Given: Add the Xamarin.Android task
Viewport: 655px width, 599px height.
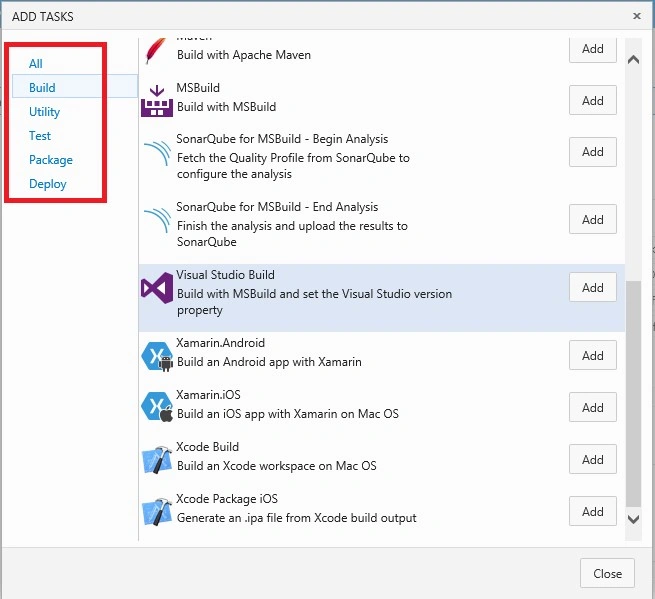Looking at the screenshot, I should 592,355.
